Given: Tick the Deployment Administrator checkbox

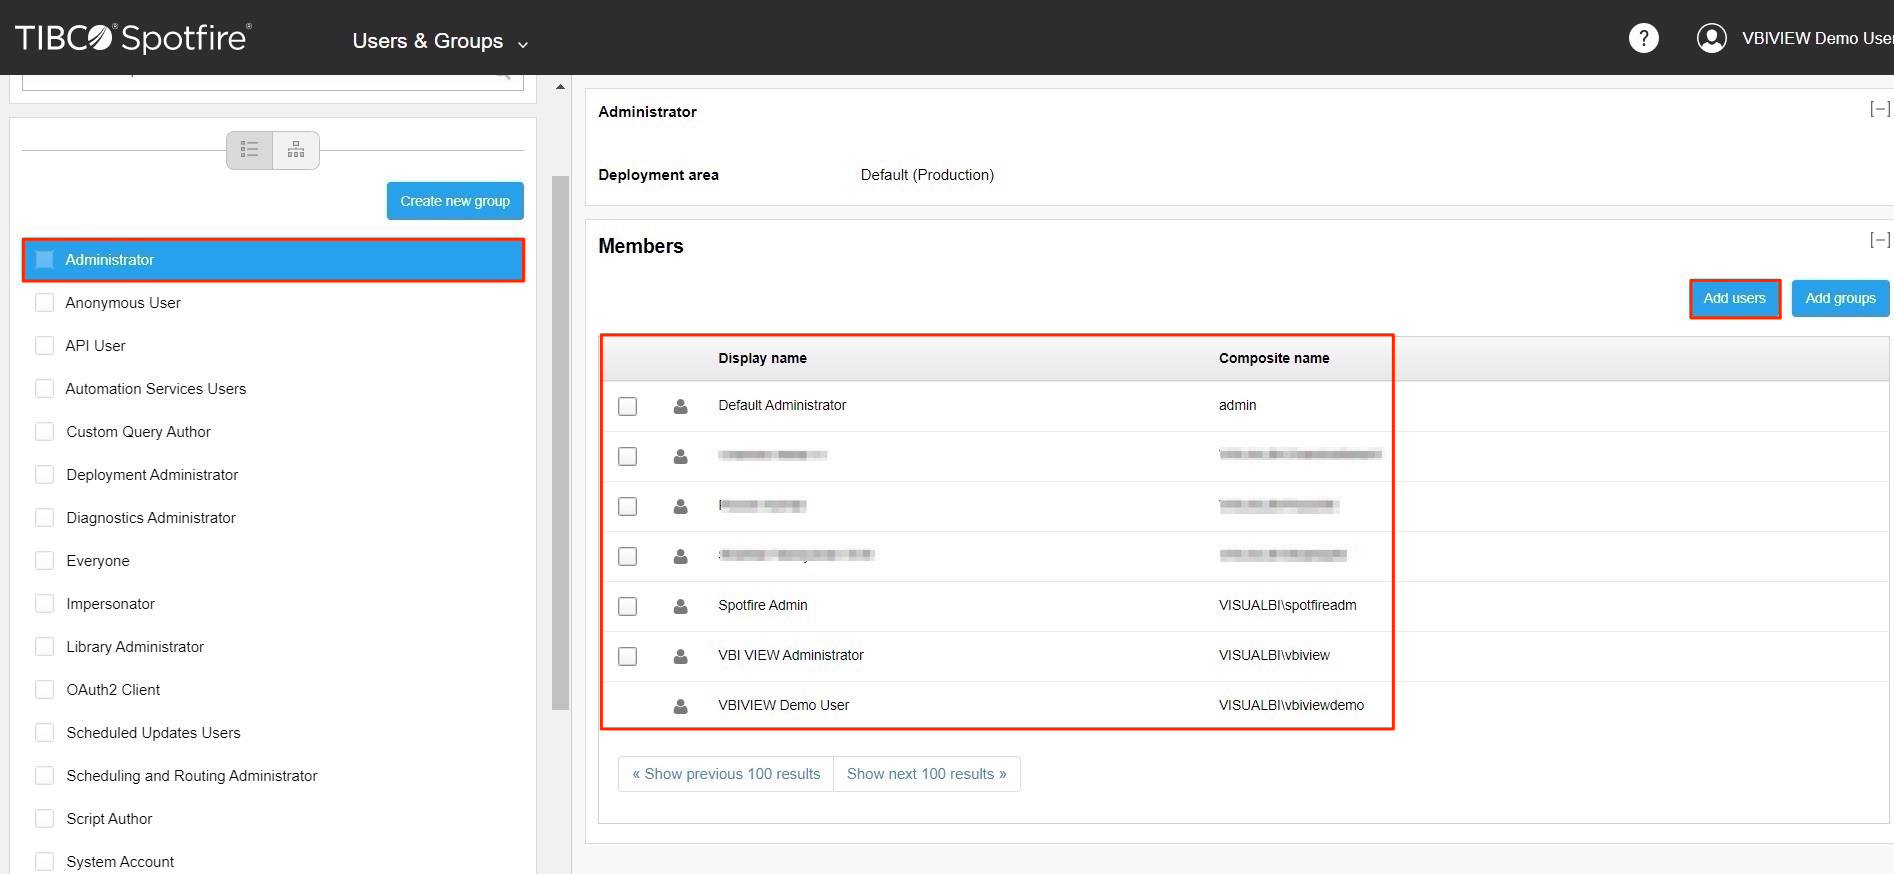Looking at the screenshot, I should pos(44,475).
